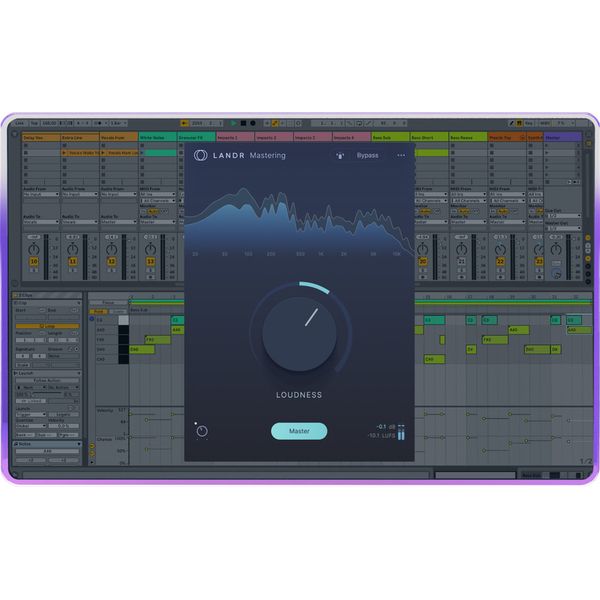Click the tempo value field
Viewport: 600px width, 600px height.
click(49, 123)
